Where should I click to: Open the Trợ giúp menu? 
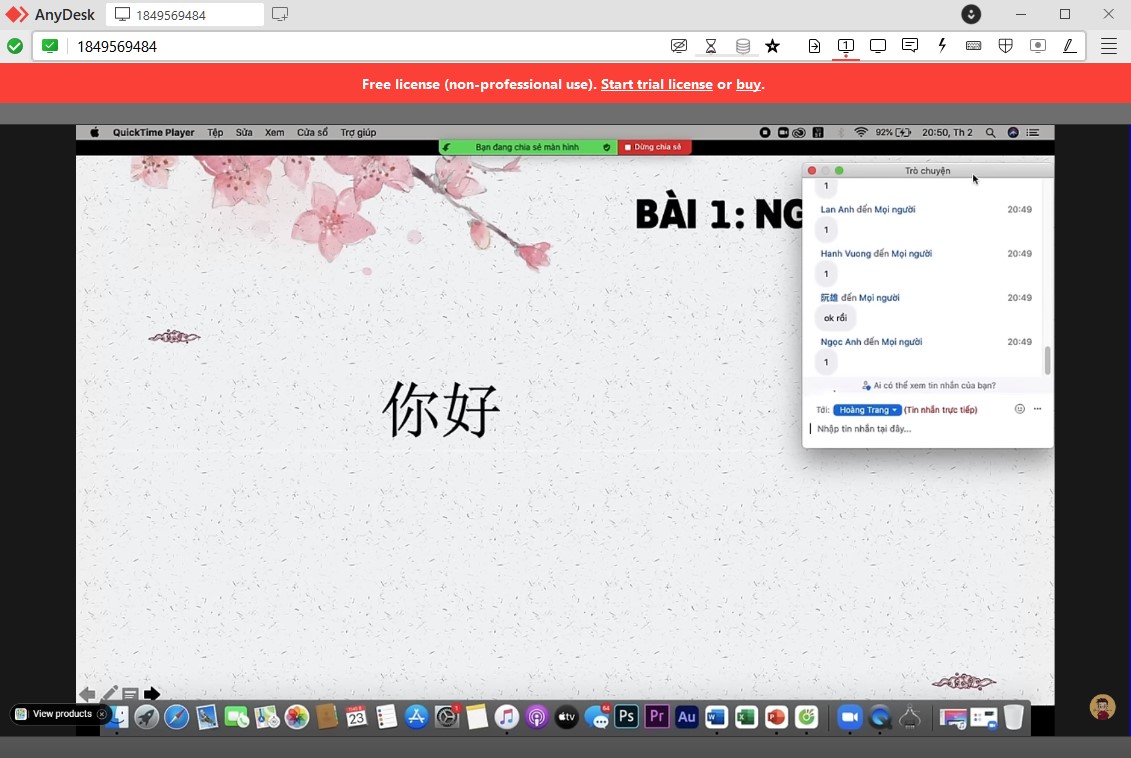click(358, 132)
